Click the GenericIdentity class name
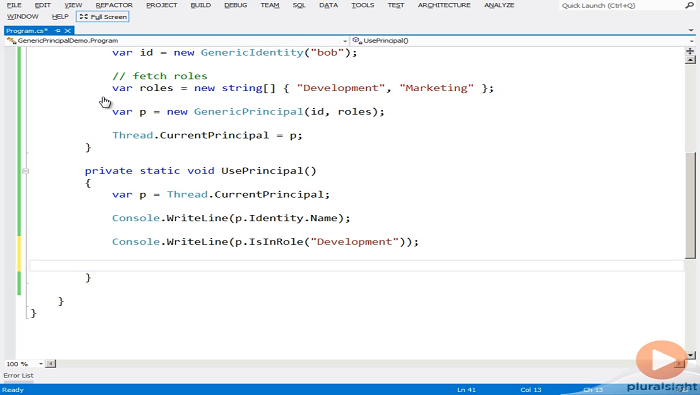 (252, 53)
